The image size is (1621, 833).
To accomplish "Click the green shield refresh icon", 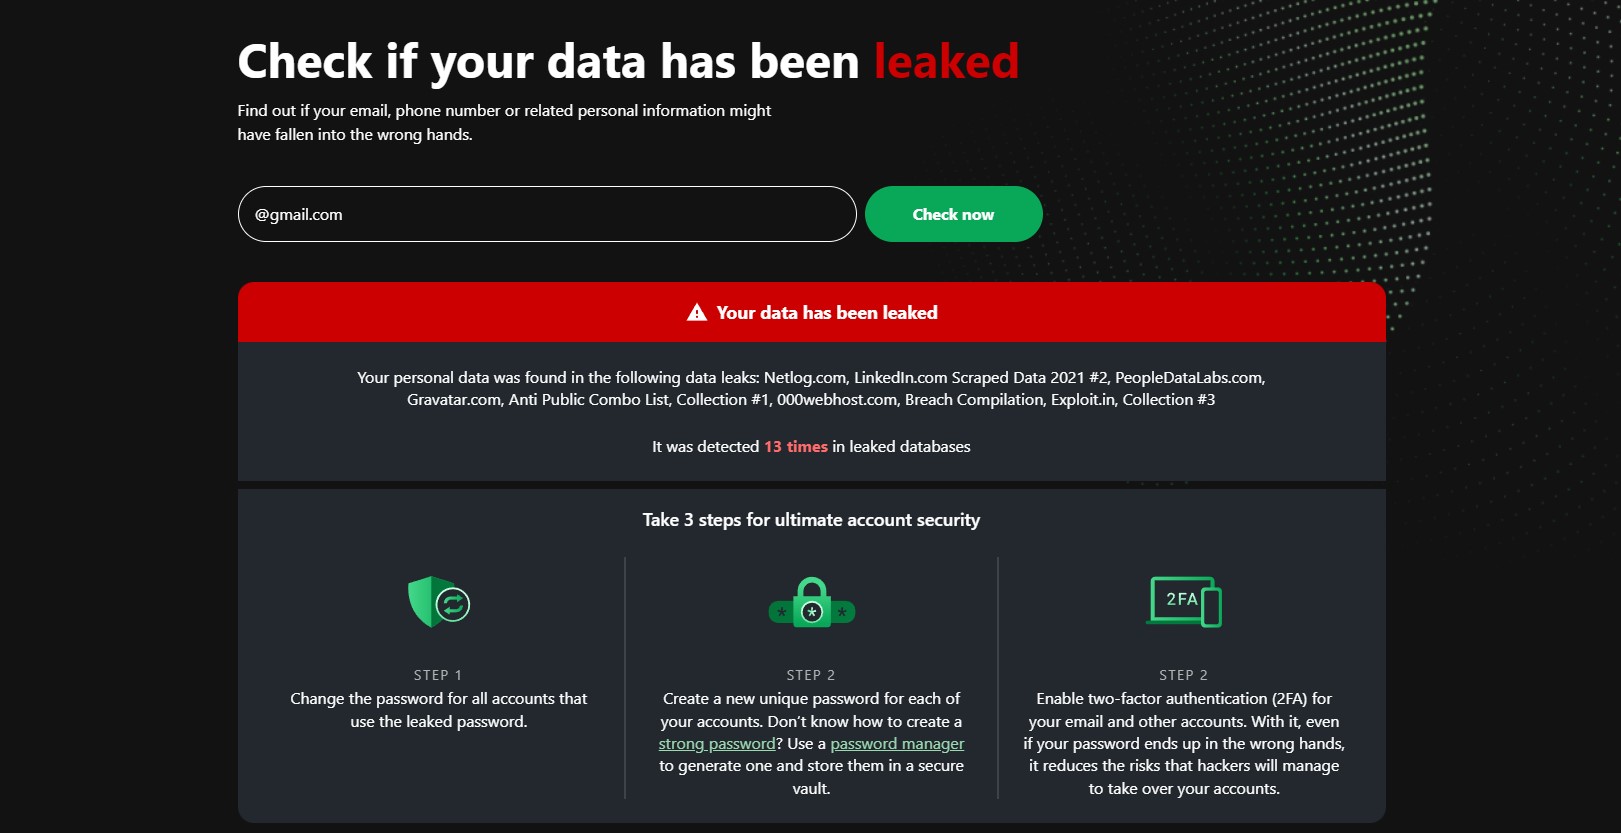I will click(x=439, y=602).
